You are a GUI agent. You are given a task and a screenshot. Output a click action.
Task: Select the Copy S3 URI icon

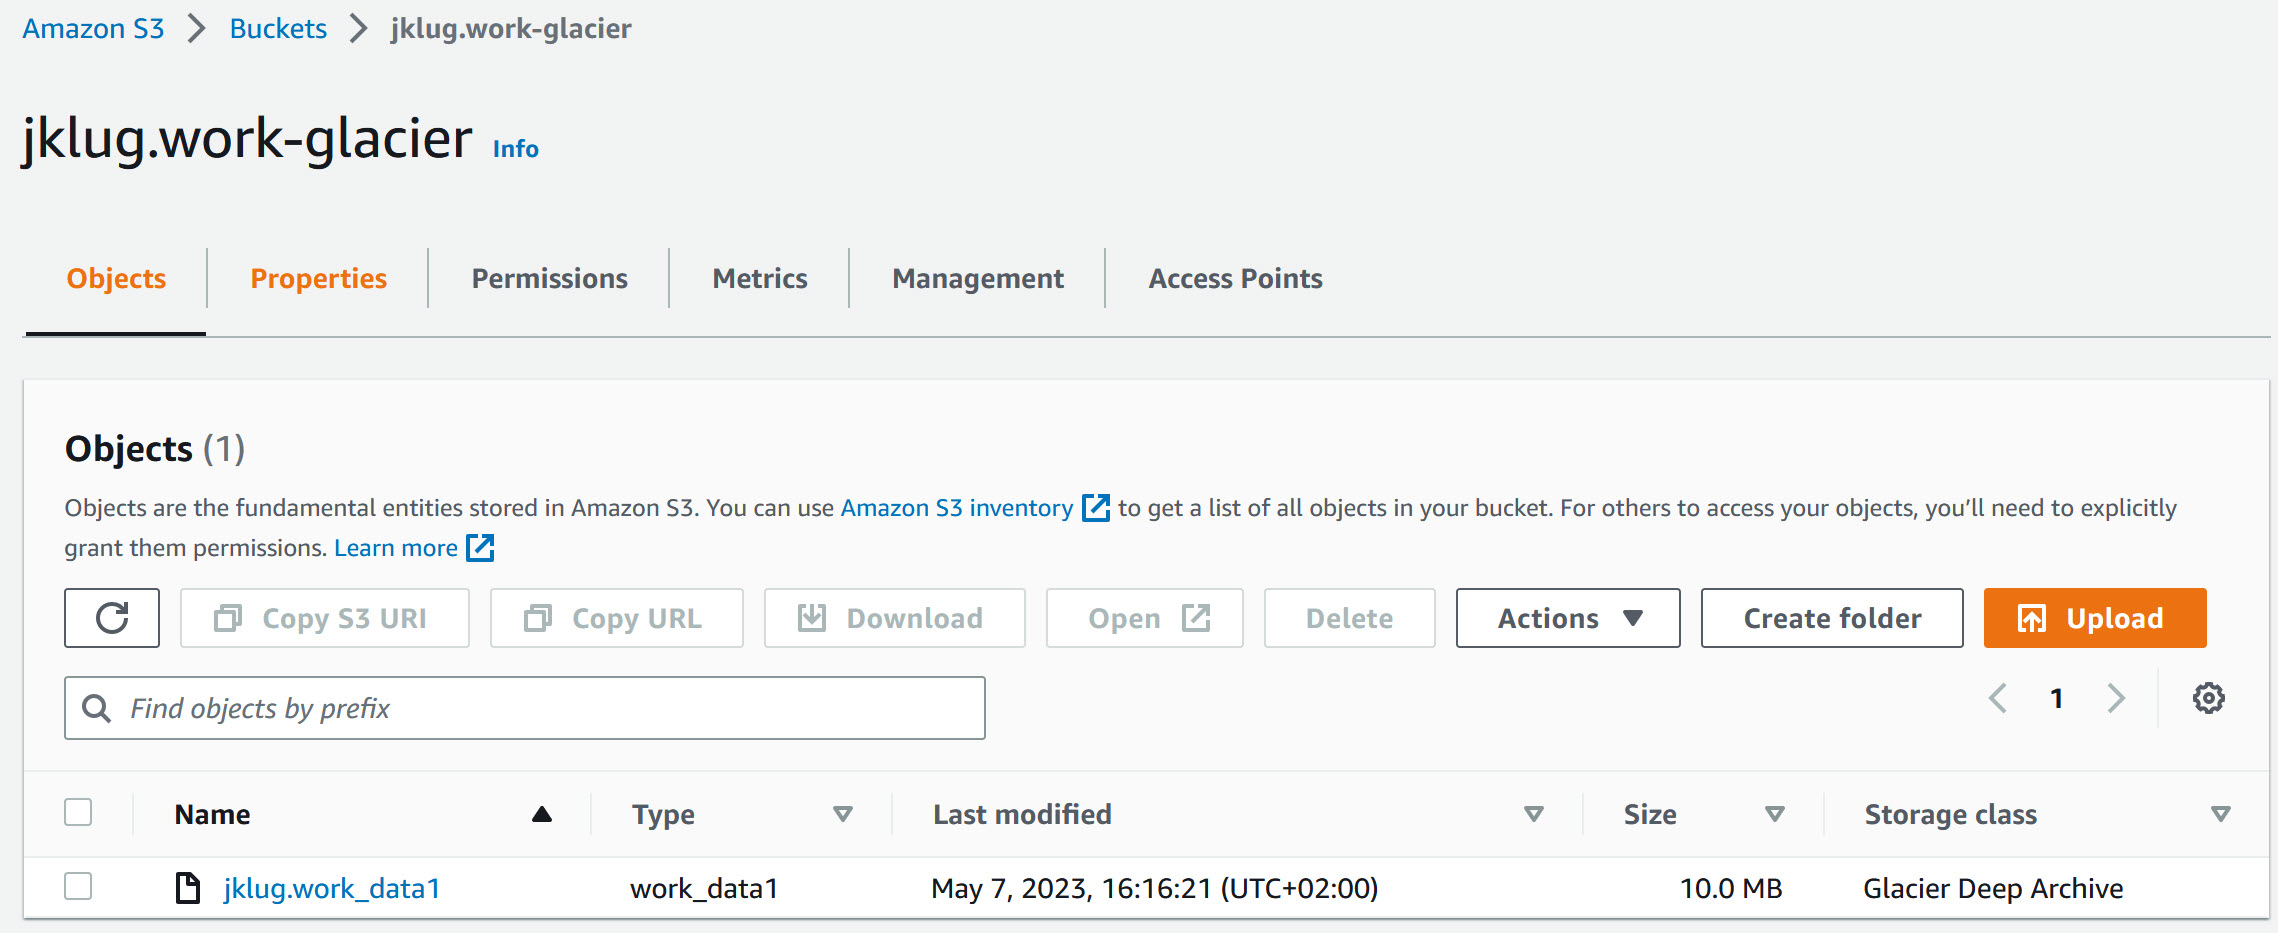pos(228,618)
